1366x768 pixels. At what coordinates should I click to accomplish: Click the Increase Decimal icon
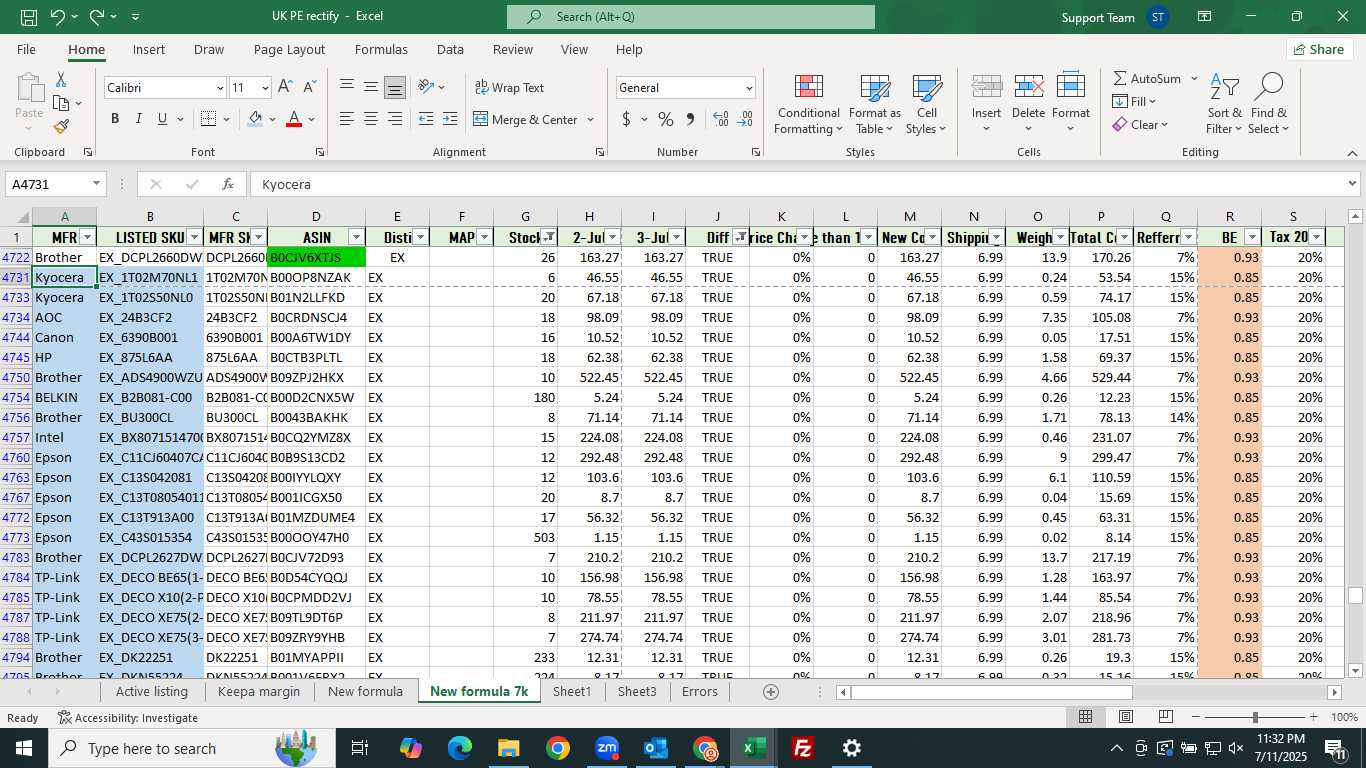click(x=721, y=119)
